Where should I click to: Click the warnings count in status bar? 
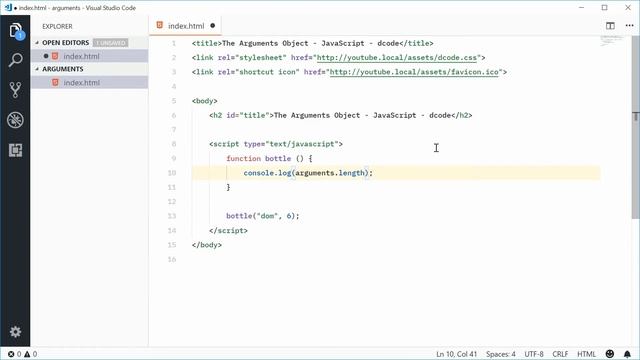pyautogui.click(x=31, y=354)
